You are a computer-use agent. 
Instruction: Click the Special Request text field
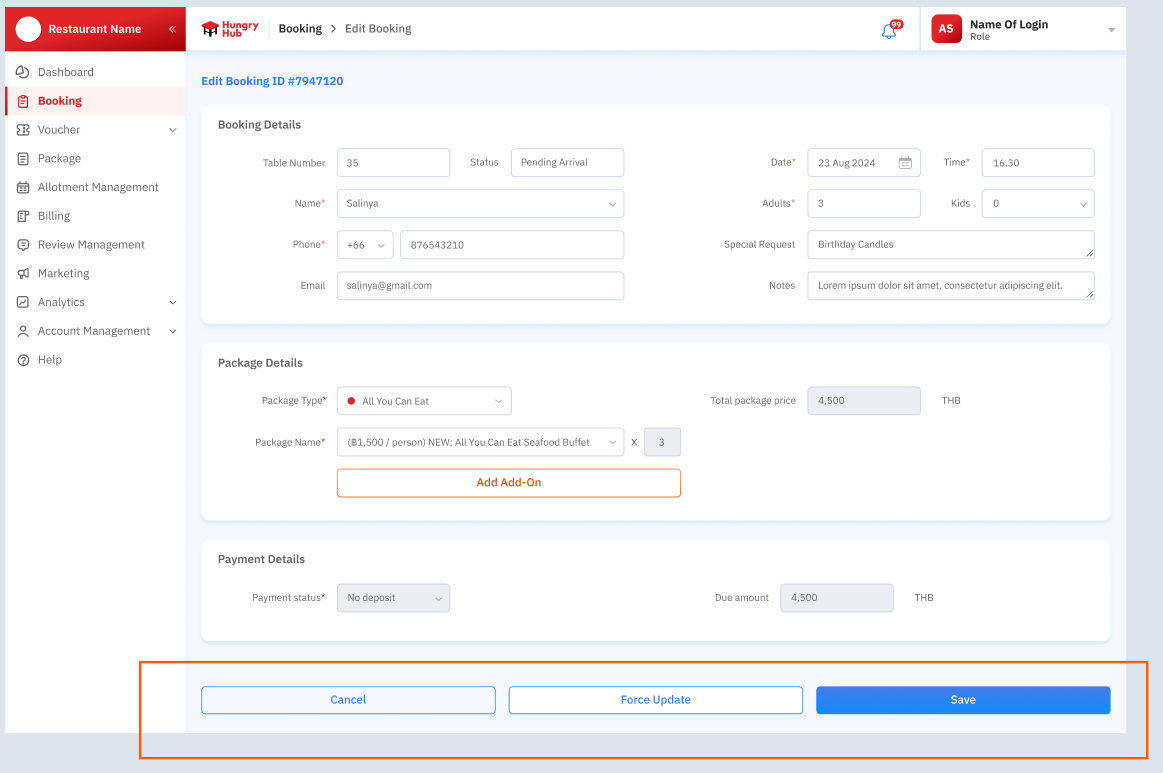click(x=950, y=245)
